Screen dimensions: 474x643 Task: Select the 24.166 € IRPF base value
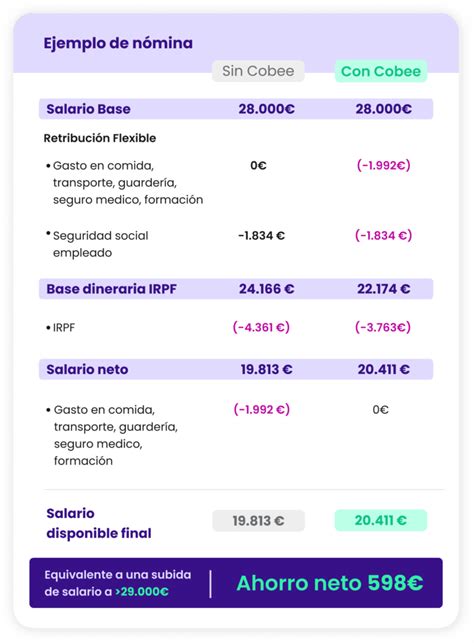pyautogui.click(x=267, y=289)
